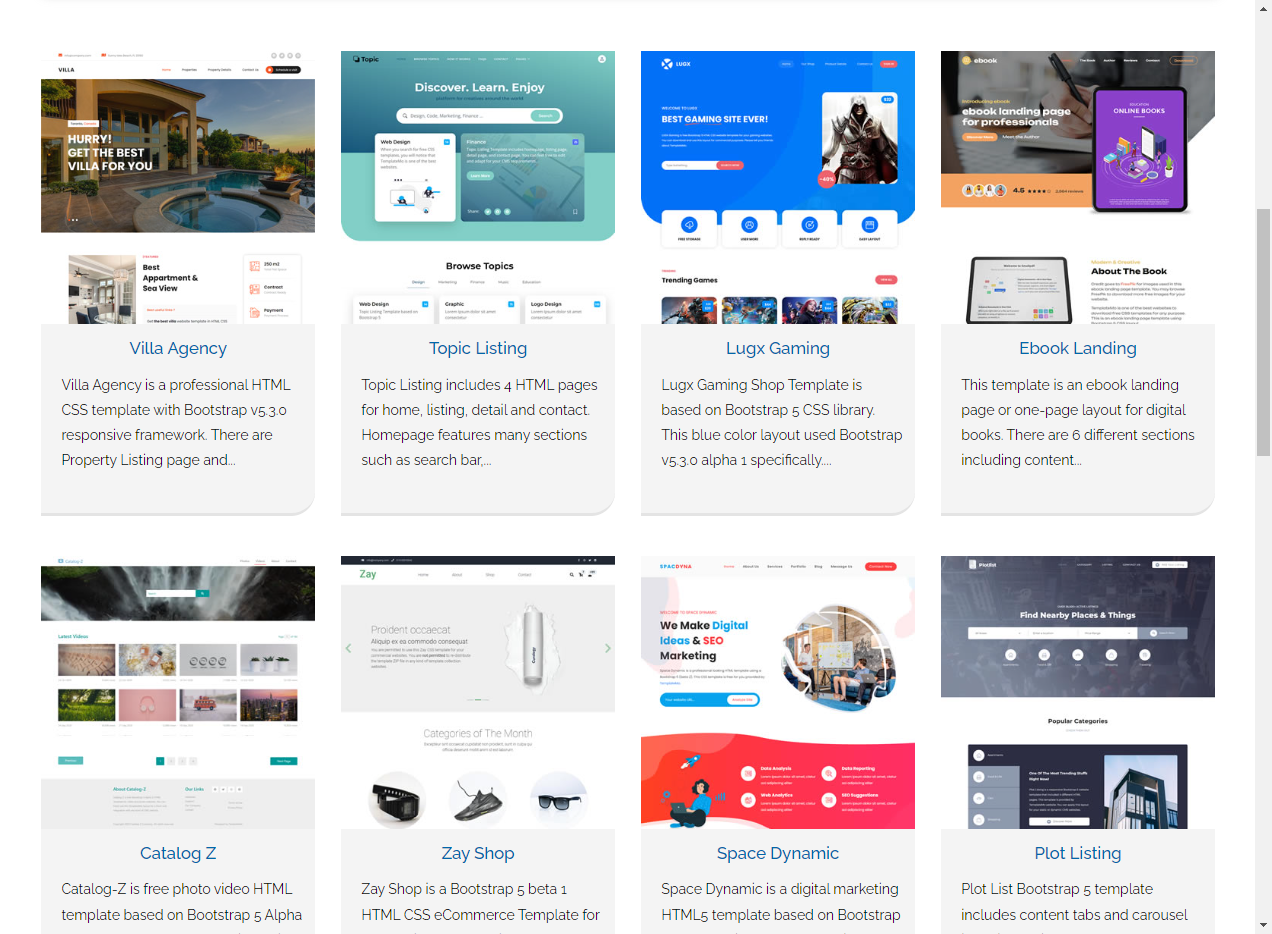
Task: Click the text "Lugx Gaming Shop Template is"
Action: click(x=761, y=385)
